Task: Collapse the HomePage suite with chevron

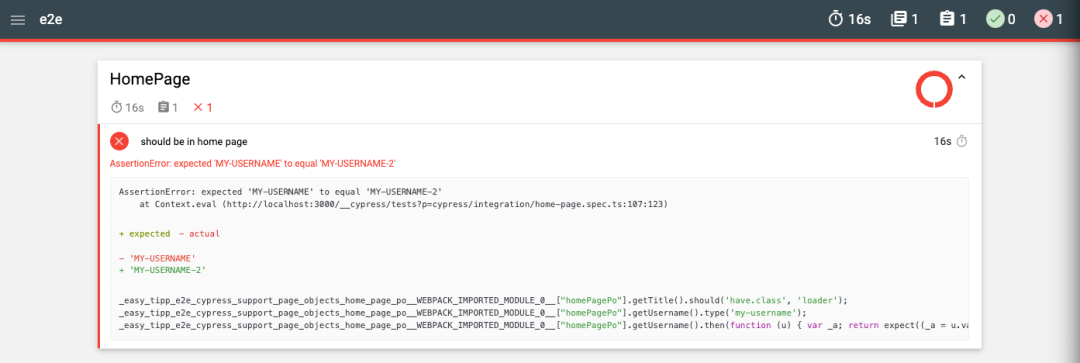Action: 962,78
